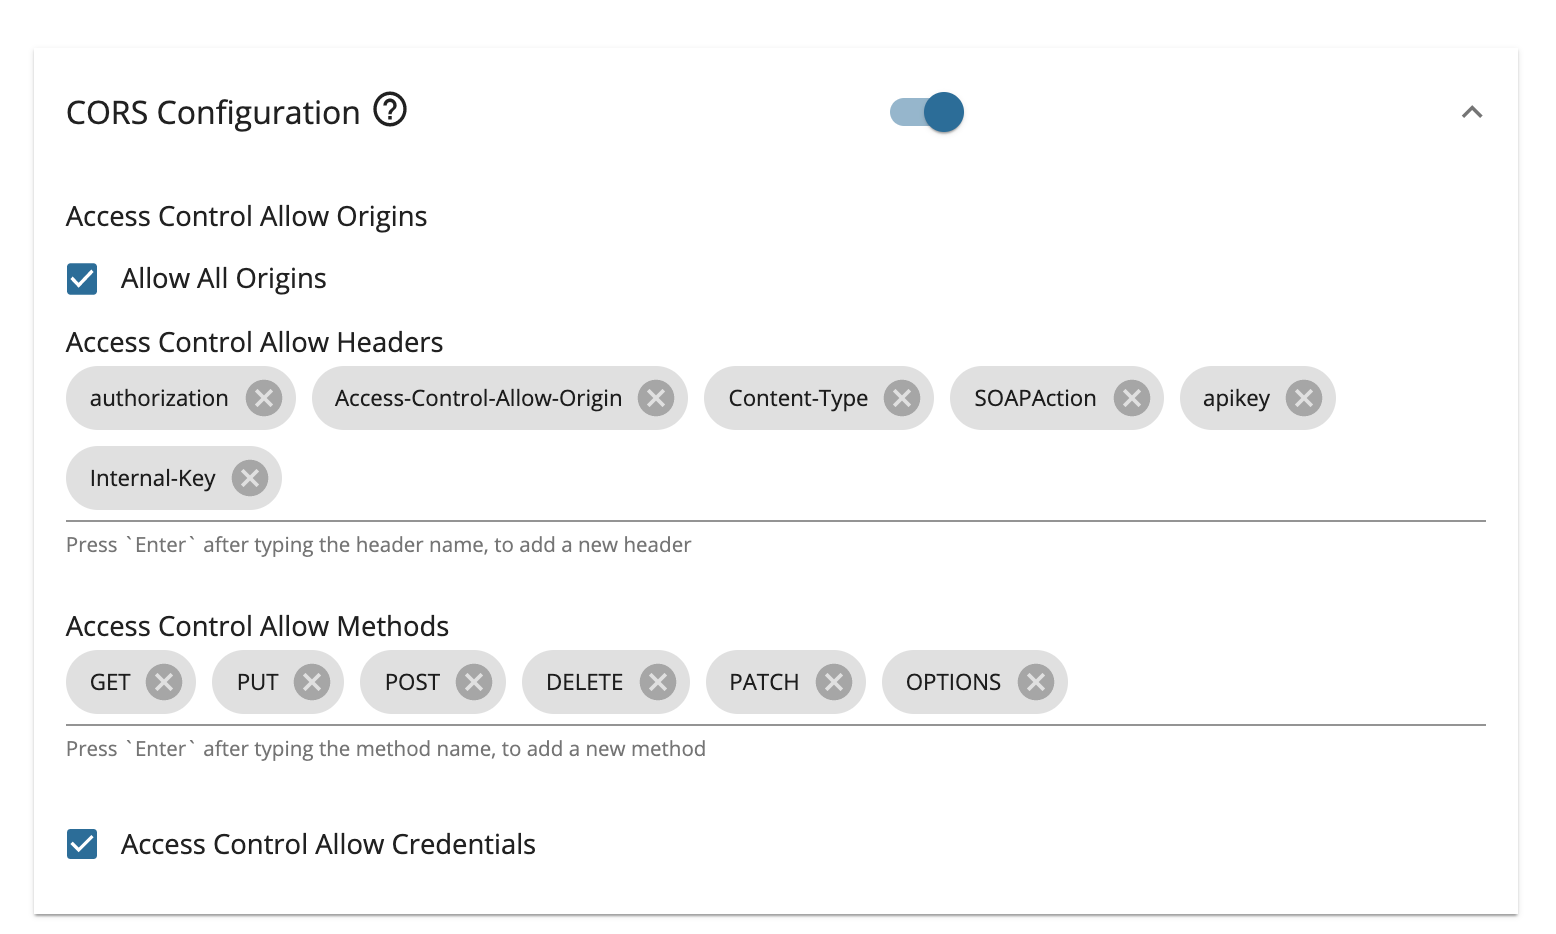The height and width of the screenshot is (934, 1556).
Task: Remove GET from allowed methods
Action: [164, 681]
